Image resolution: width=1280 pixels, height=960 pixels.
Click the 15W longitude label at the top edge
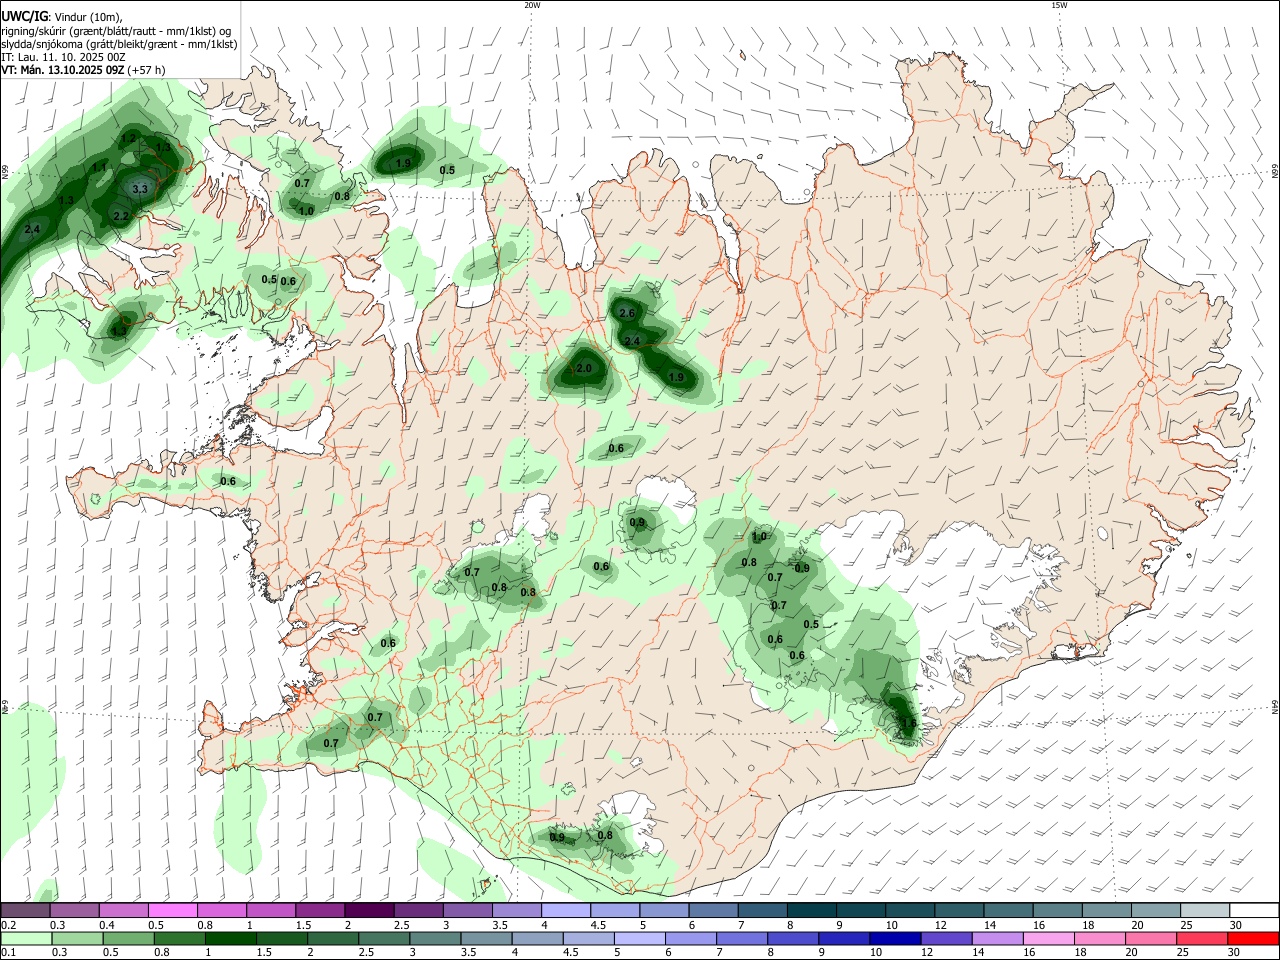click(1059, 5)
